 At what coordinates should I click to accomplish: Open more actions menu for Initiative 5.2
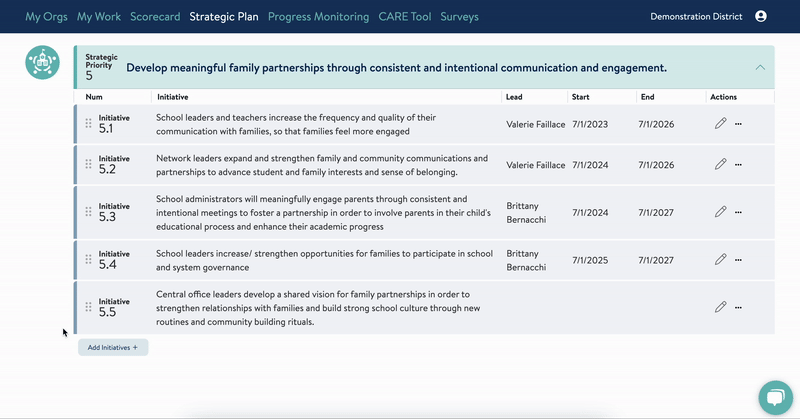coord(739,165)
